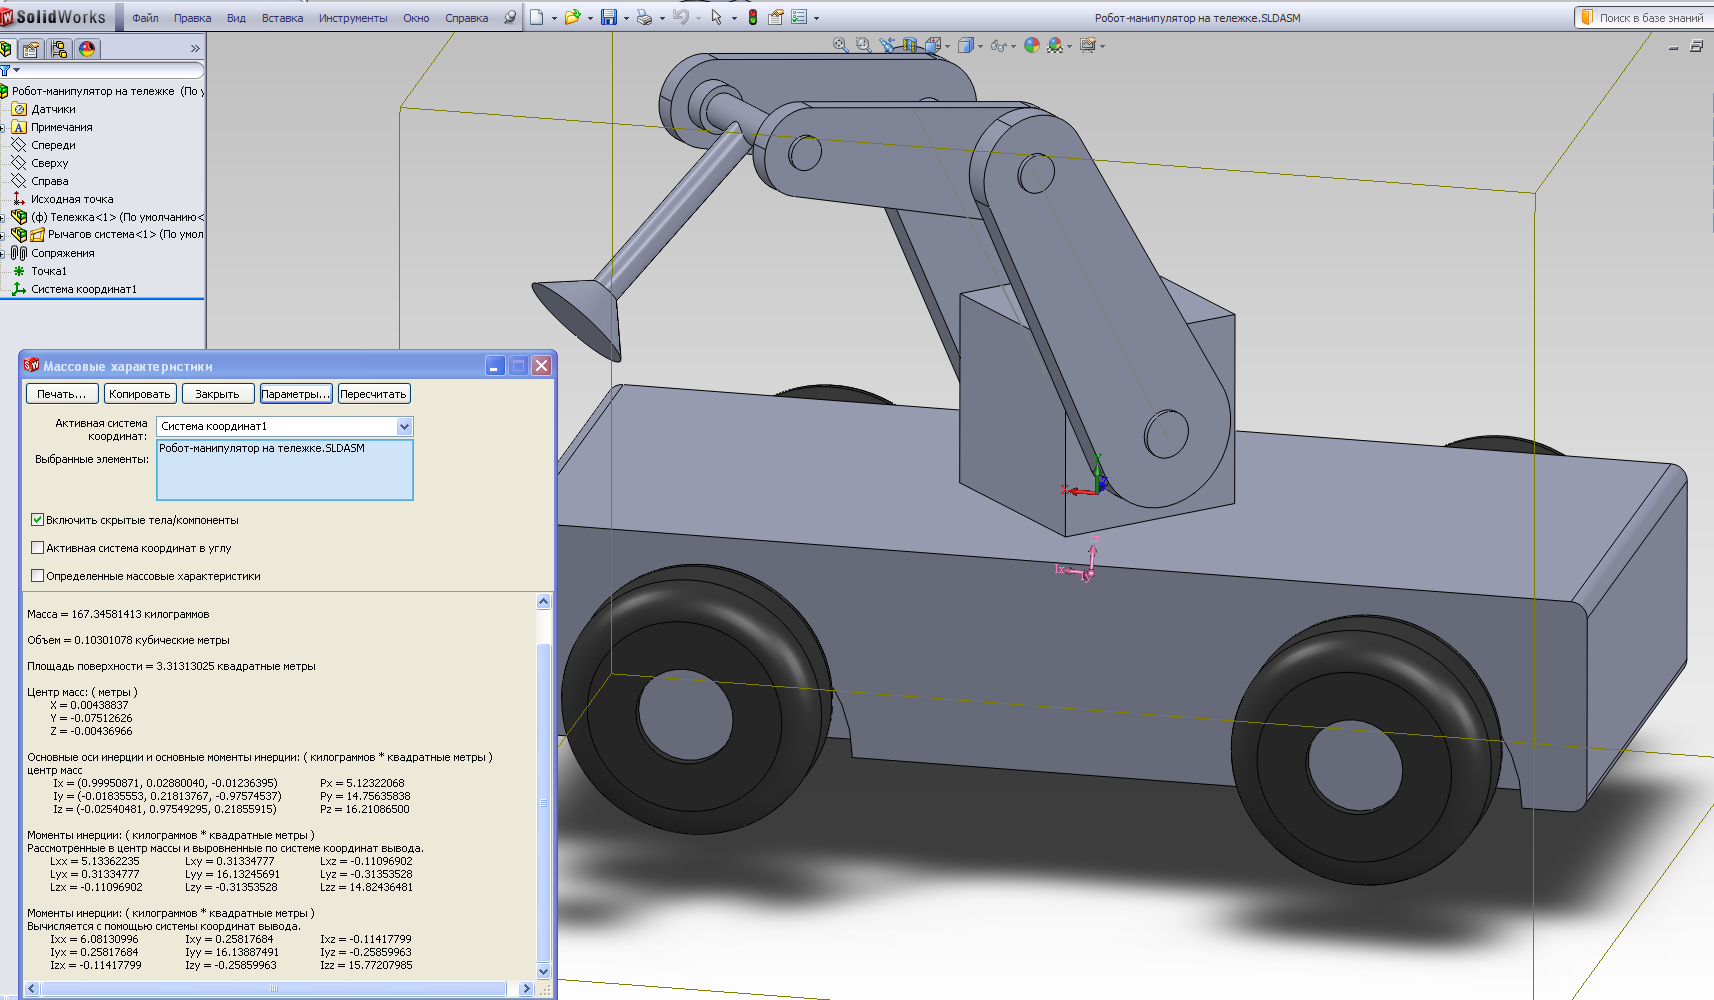Open the 'Вставка' menu
Image resolution: width=1714 pixels, height=1000 pixels.
[x=282, y=18]
